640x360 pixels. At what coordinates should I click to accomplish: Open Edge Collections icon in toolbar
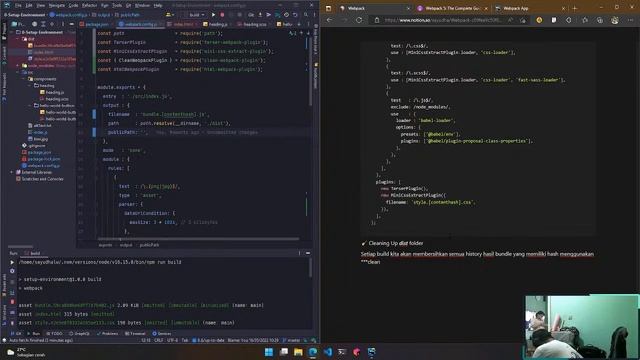point(600,20)
